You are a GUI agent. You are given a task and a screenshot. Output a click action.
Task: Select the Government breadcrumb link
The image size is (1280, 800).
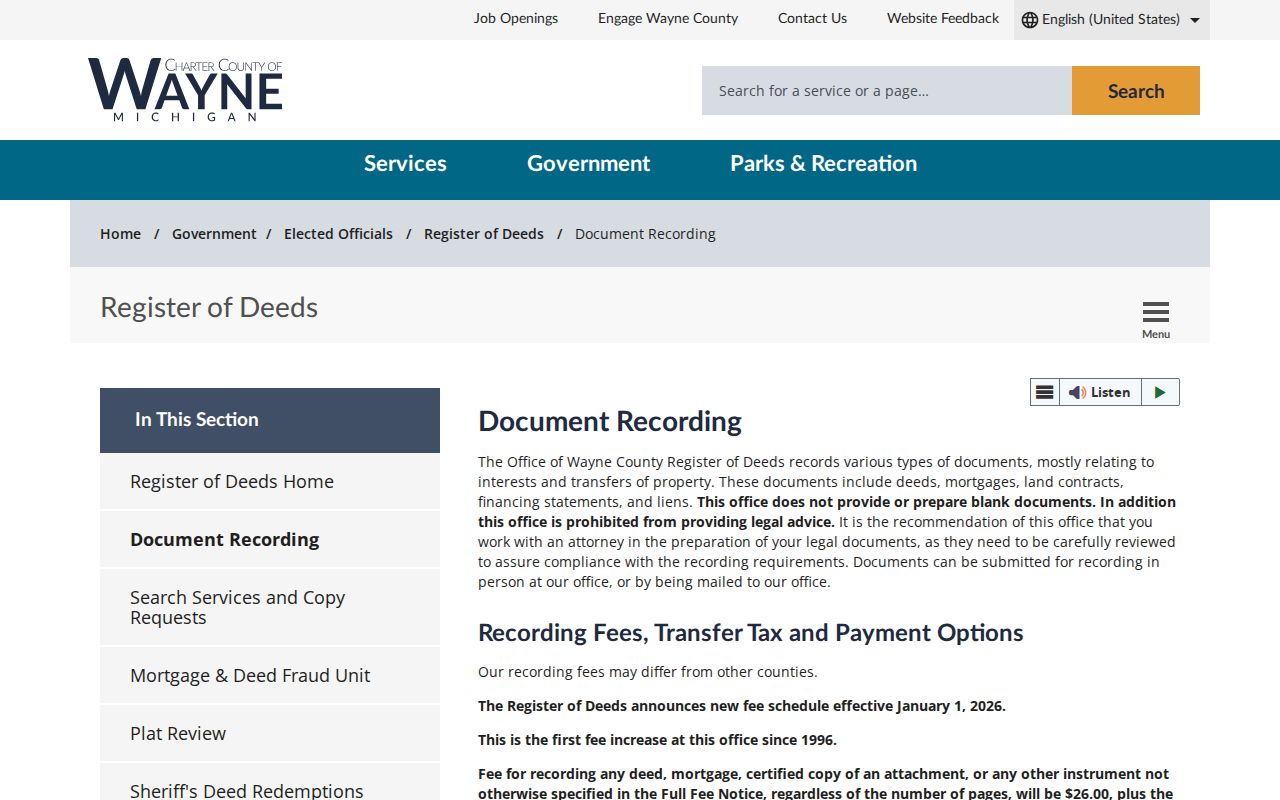click(214, 234)
